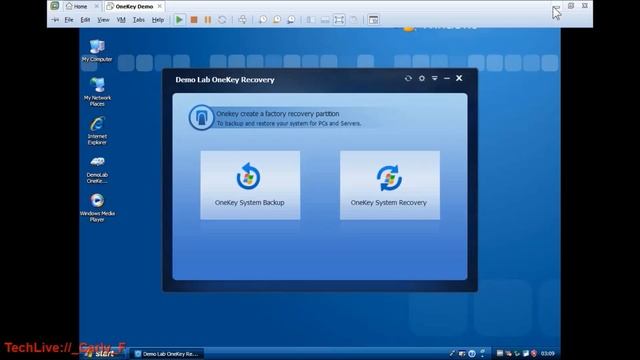
Task: Open the Edit menu
Action: point(85,20)
